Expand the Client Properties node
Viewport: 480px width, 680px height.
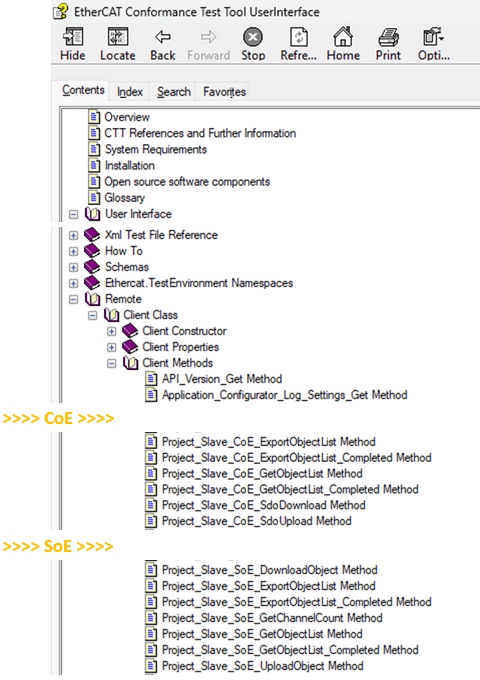[112, 348]
